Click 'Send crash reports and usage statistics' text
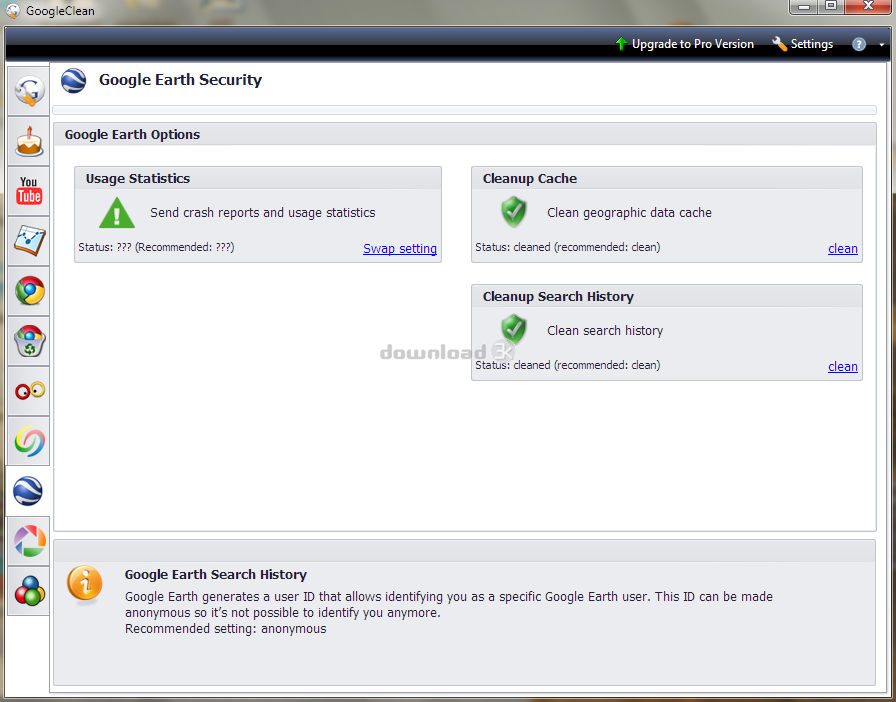Viewport: 896px width, 702px height. pos(263,213)
